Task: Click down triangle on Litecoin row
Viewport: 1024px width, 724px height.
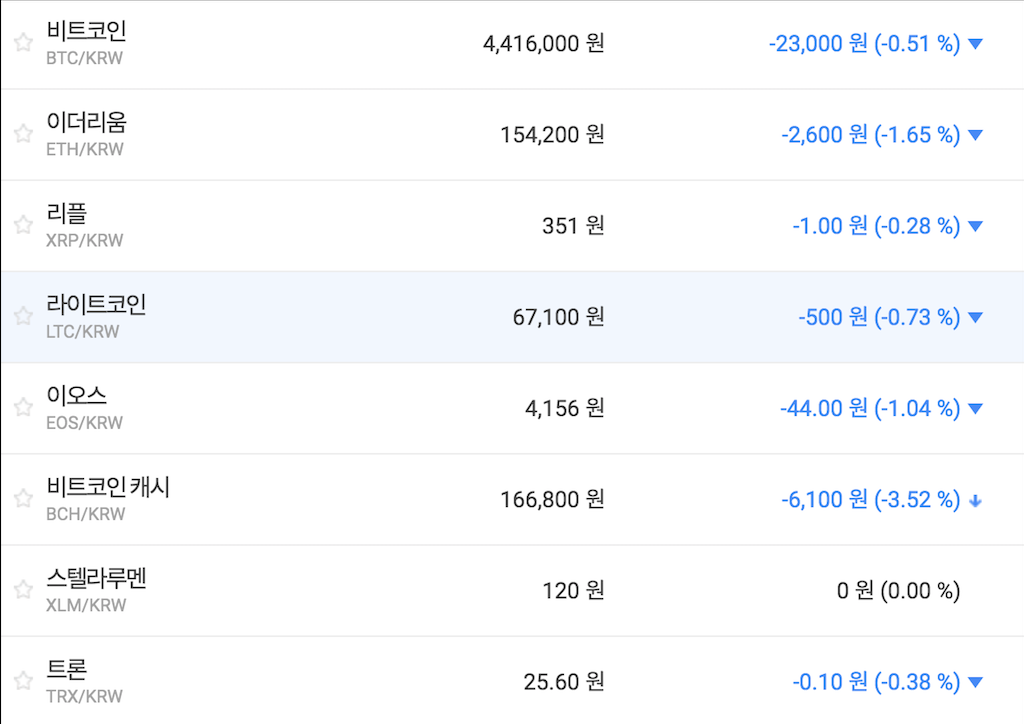Action: click(x=976, y=317)
